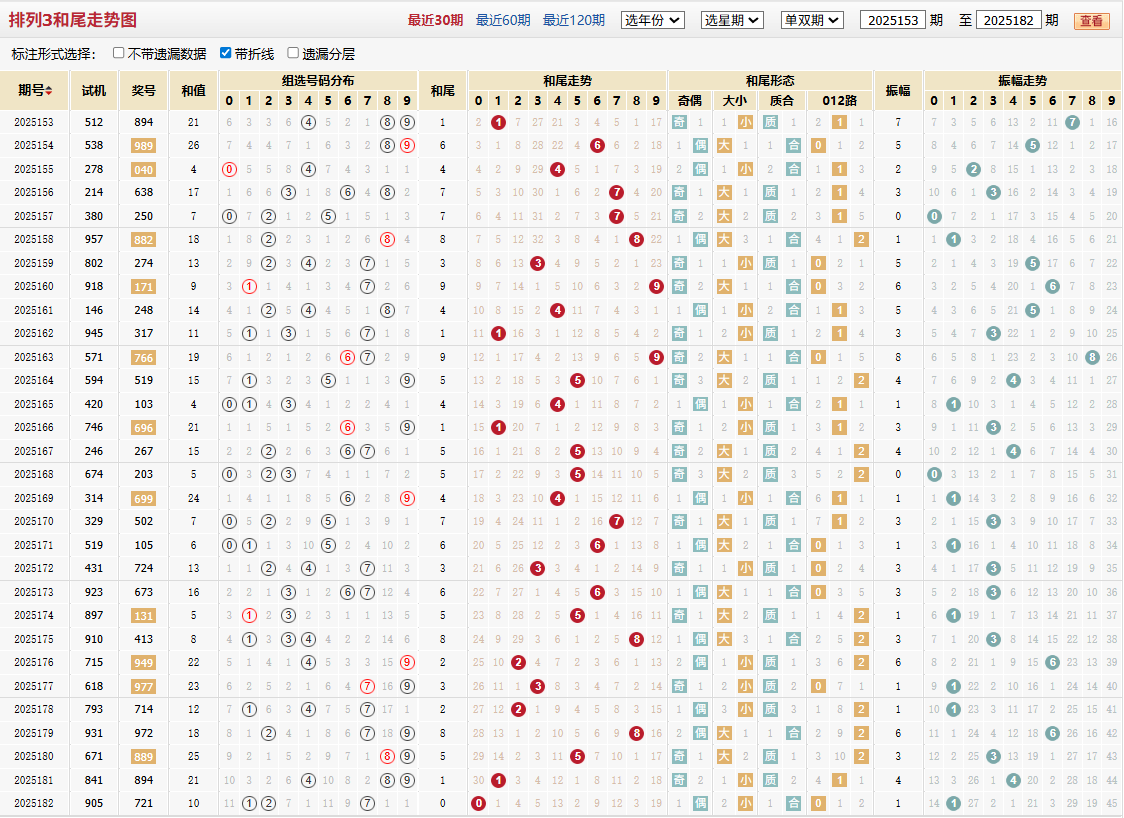
Task: Open the 单双期 dropdown
Action: point(812,20)
